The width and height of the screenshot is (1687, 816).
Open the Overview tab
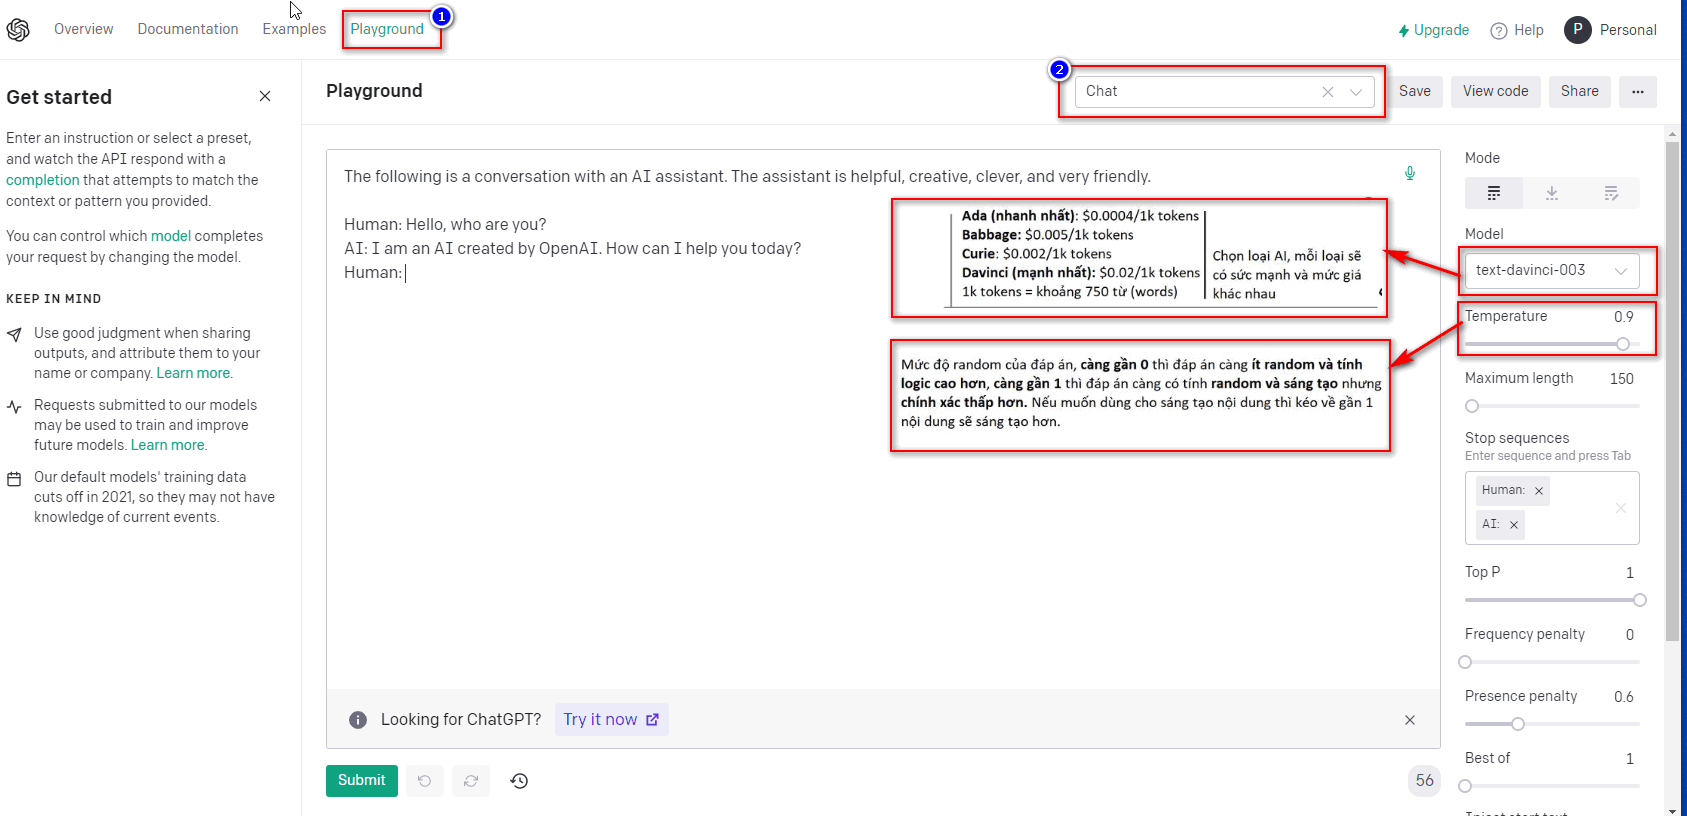[x=84, y=29]
